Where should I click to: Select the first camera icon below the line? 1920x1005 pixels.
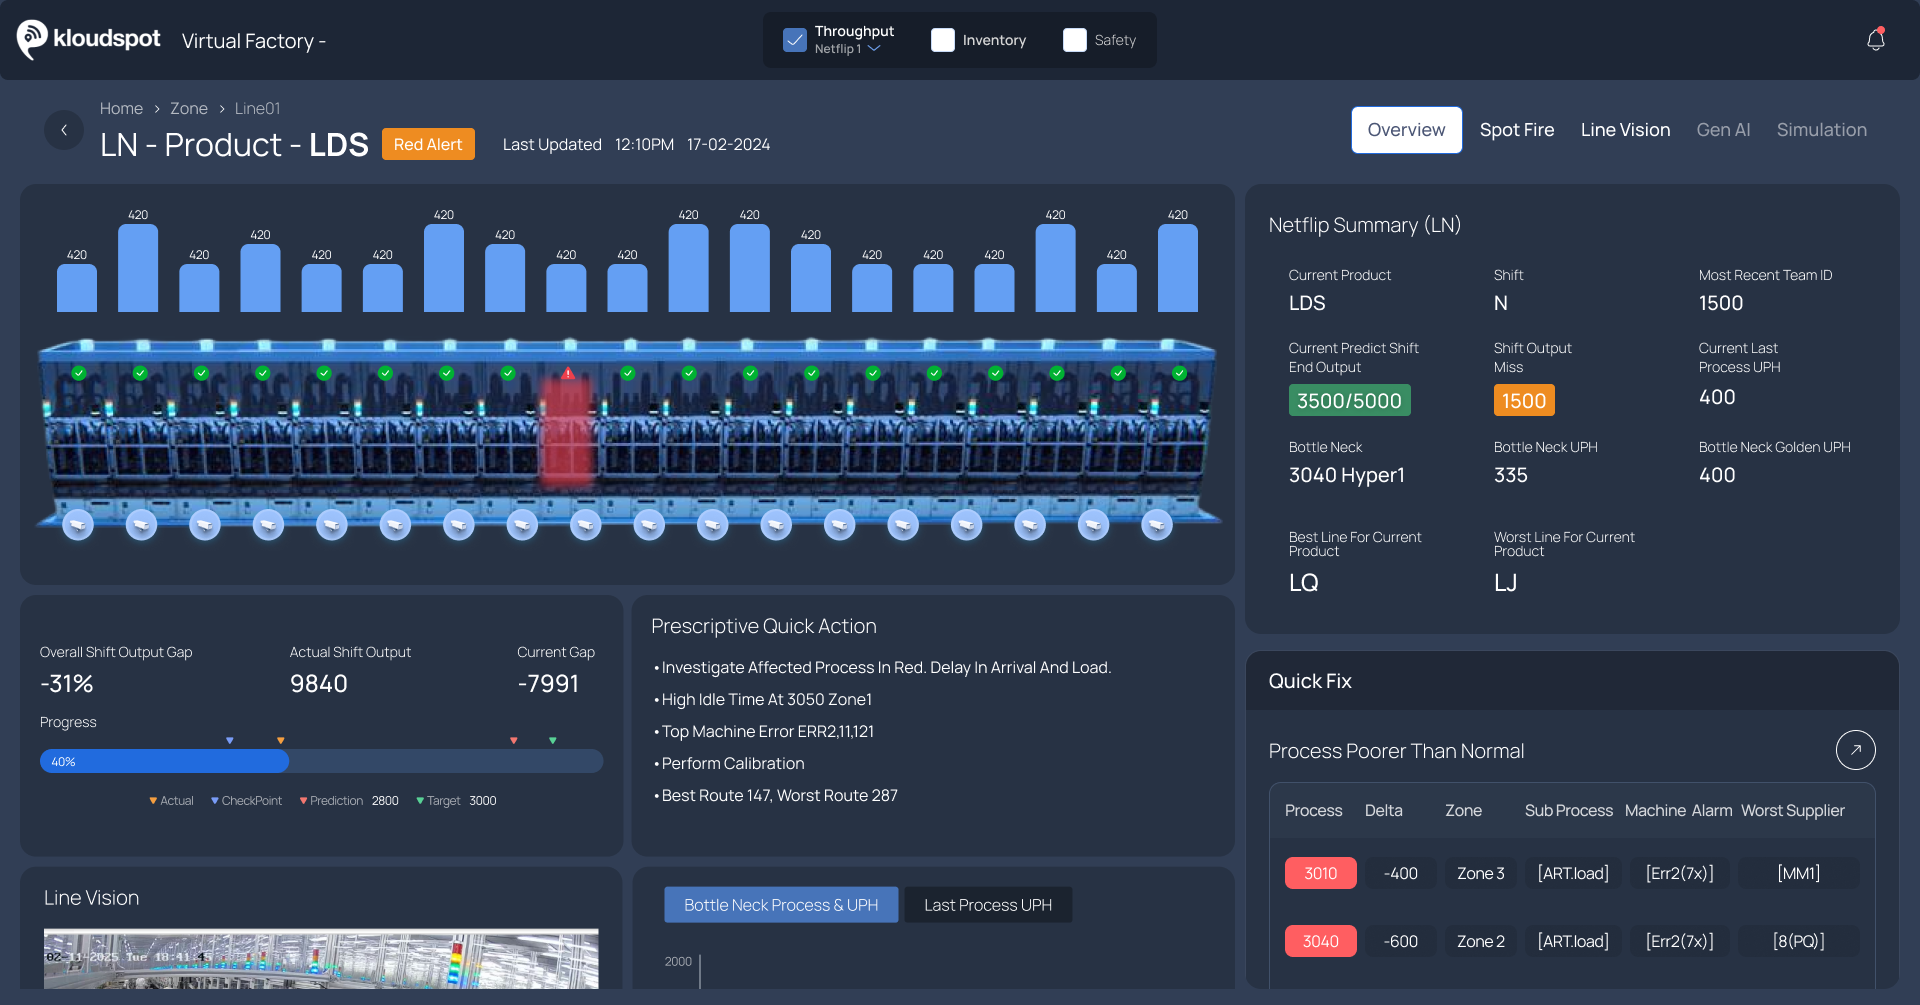(x=78, y=524)
